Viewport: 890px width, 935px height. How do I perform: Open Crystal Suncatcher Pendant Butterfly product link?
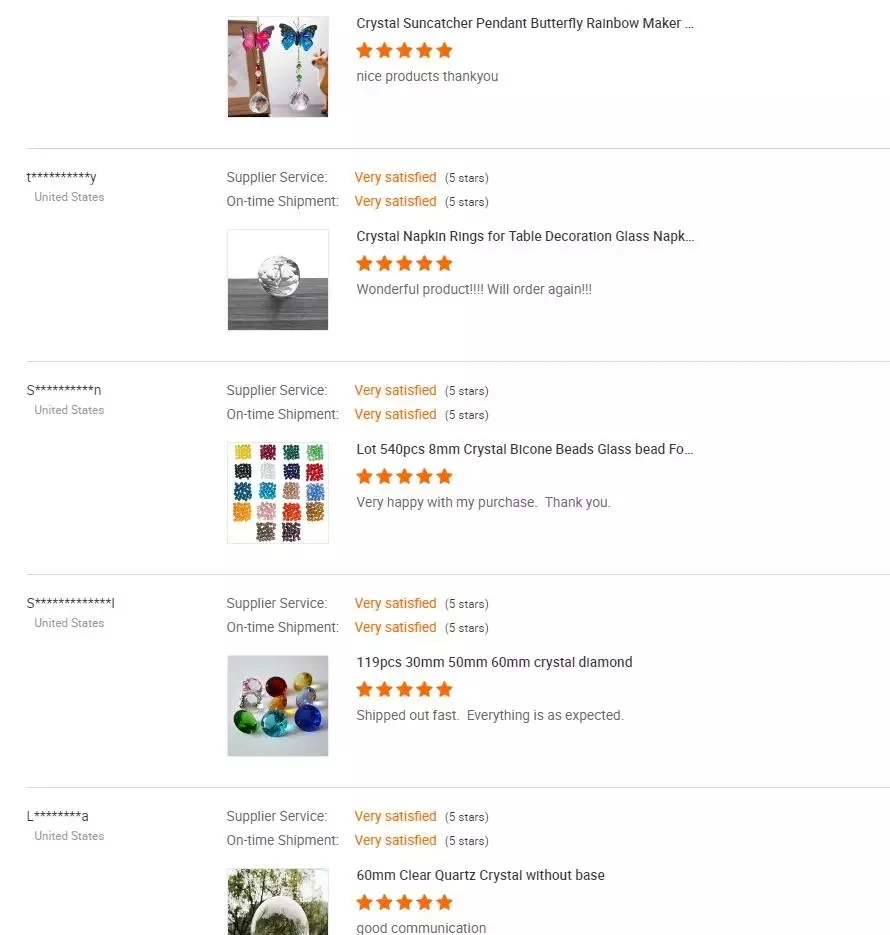point(525,23)
